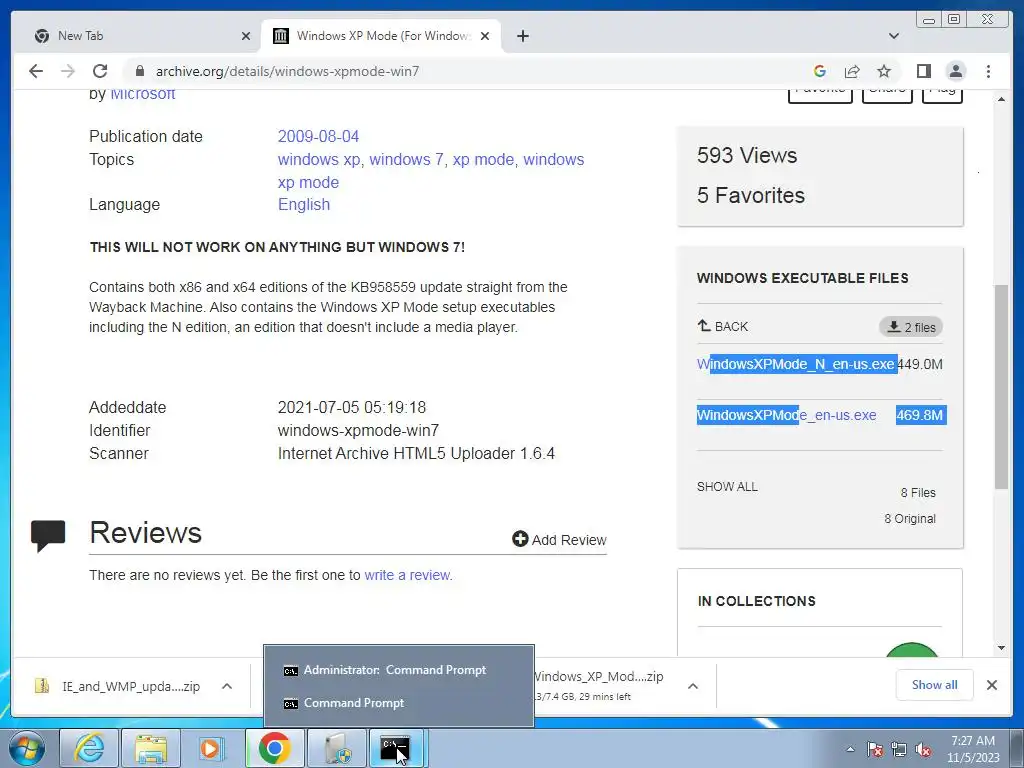This screenshot has width=1024, height=768.
Task: Click SHOW ALL files link
Action: 727,487
